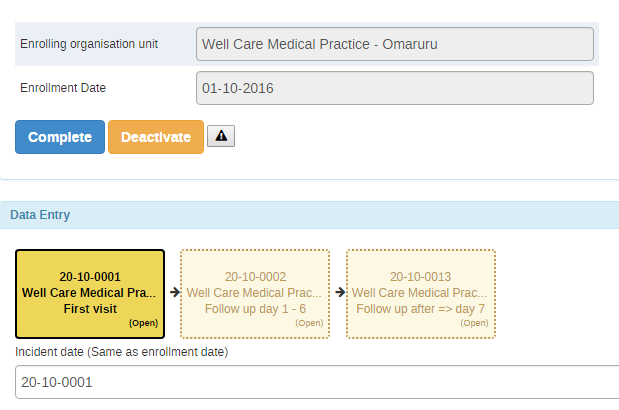Click (Open) status in Follow up day 1 - 6
This screenshot has width=619, height=410.
309,323
